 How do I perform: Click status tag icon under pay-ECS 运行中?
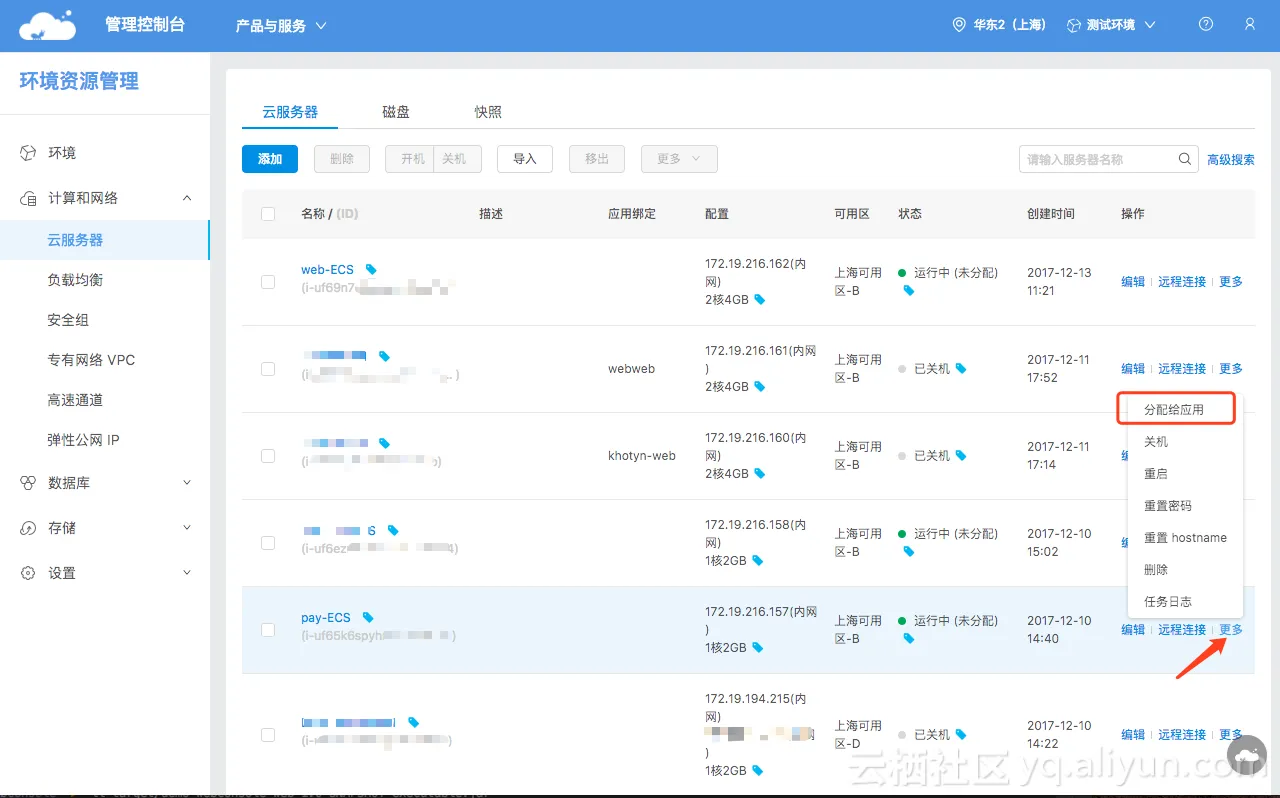click(x=909, y=639)
